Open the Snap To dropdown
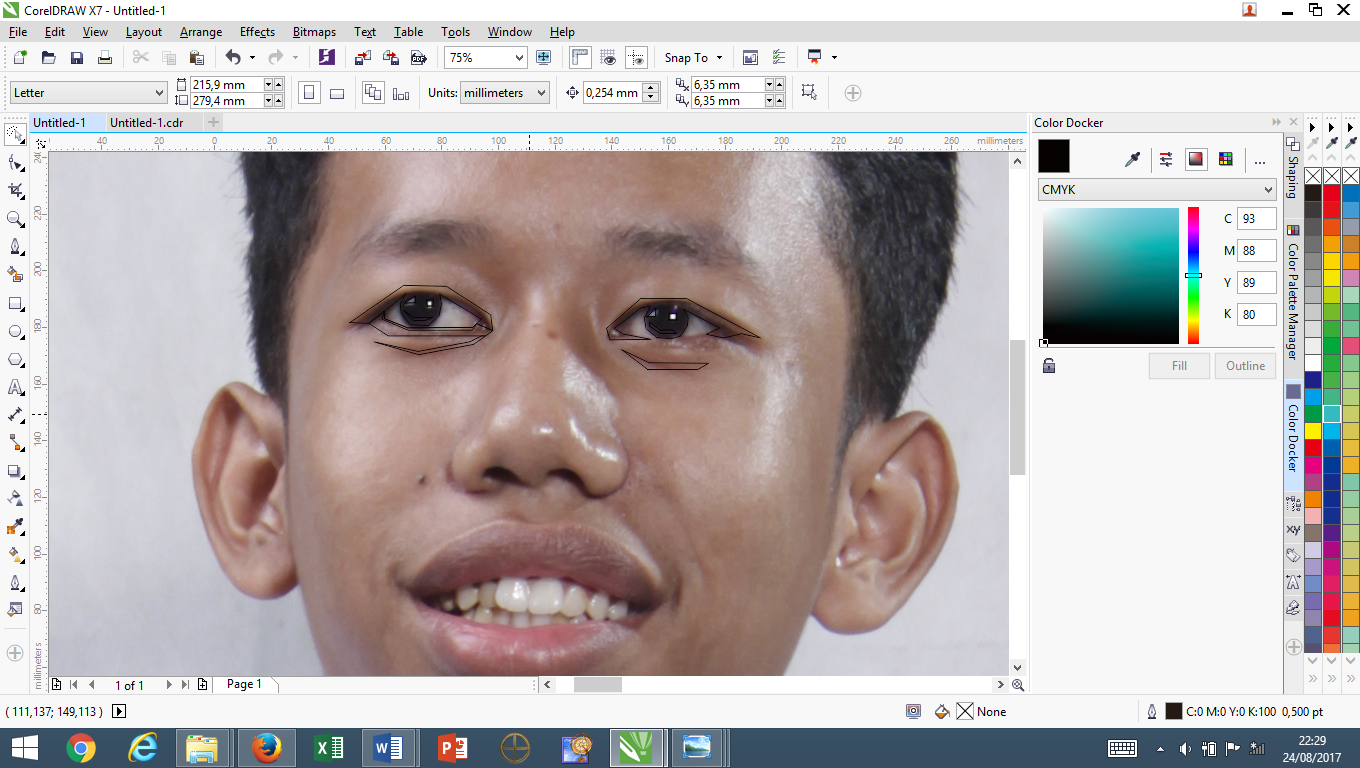Screen dimensions: 1360x768 [693, 57]
